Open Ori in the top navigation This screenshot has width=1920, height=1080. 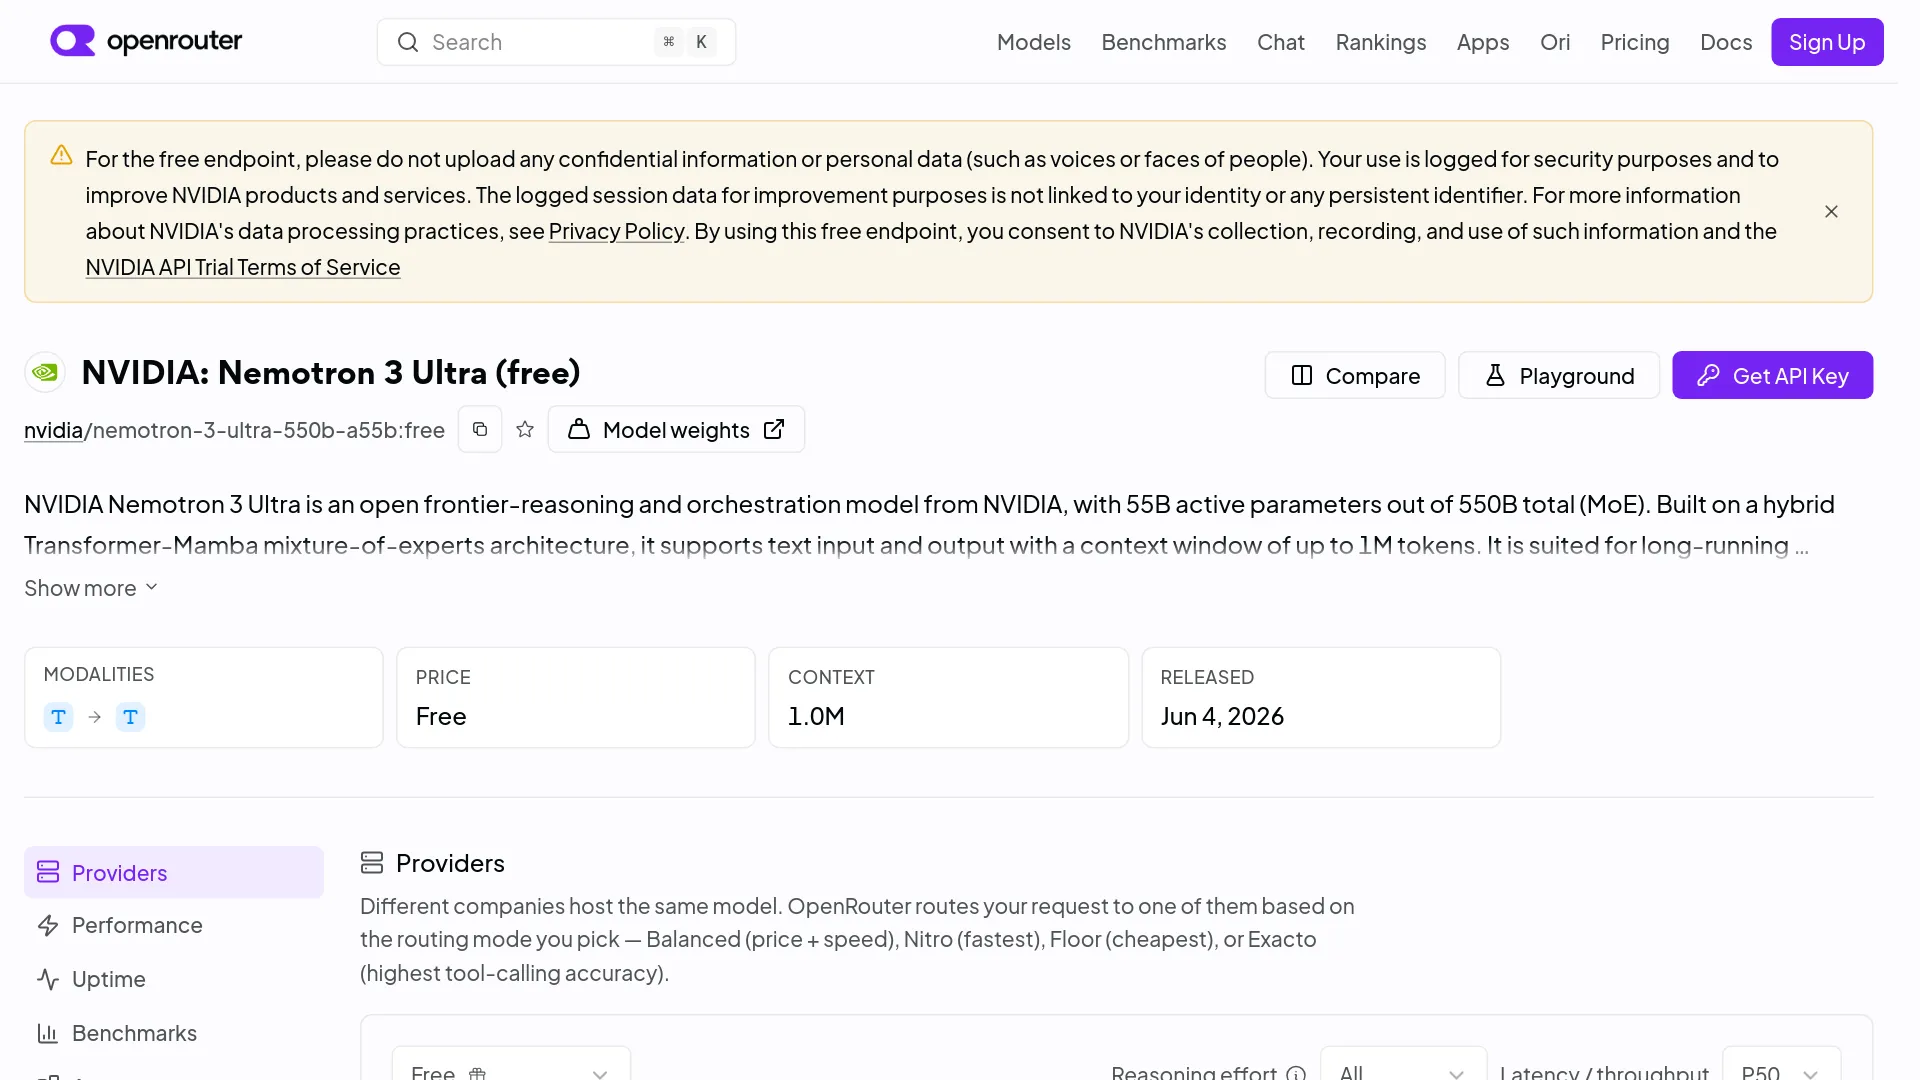(1555, 42)
